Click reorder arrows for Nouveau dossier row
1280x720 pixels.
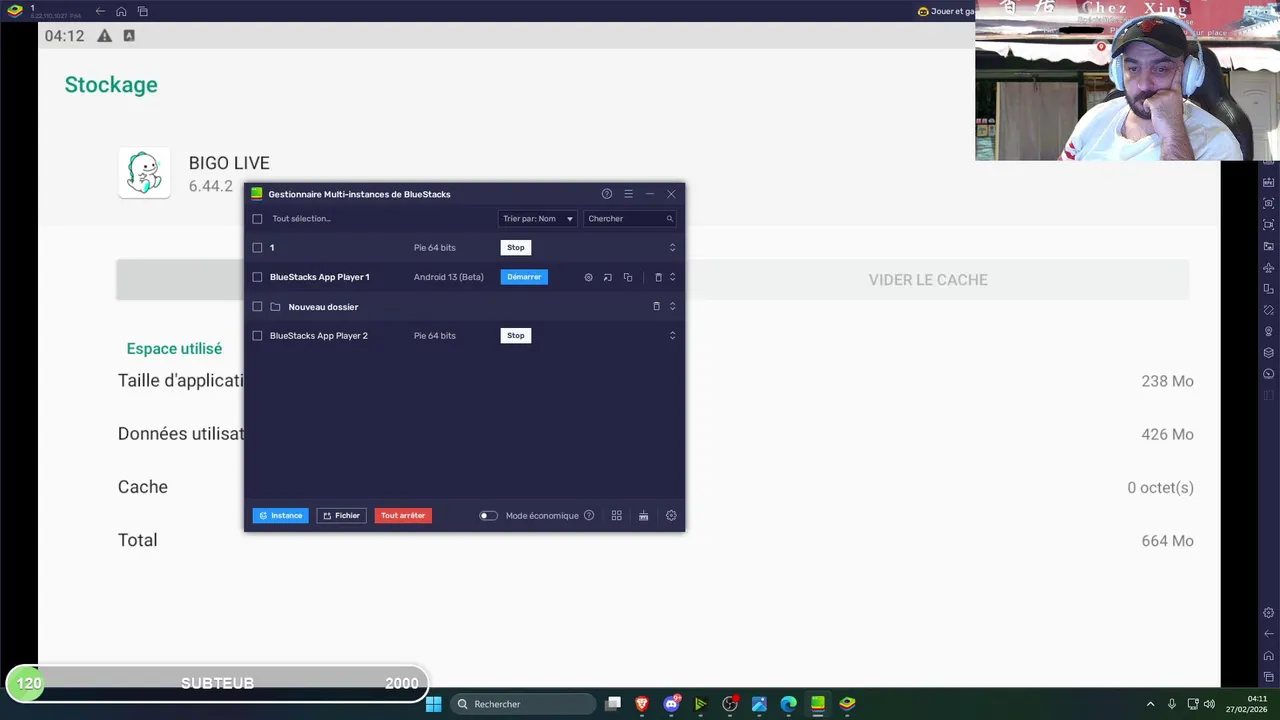(x=672, y=306)
